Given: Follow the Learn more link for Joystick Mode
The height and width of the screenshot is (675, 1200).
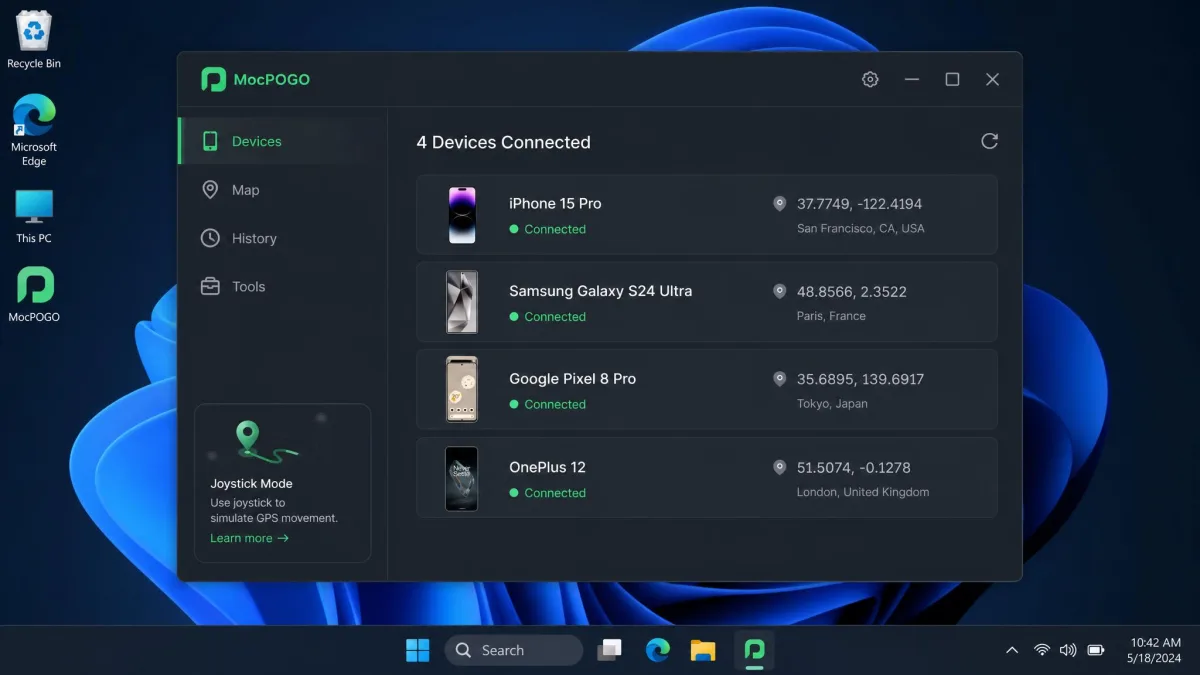Looking at the screenshot, I should [x=249, y=538].
